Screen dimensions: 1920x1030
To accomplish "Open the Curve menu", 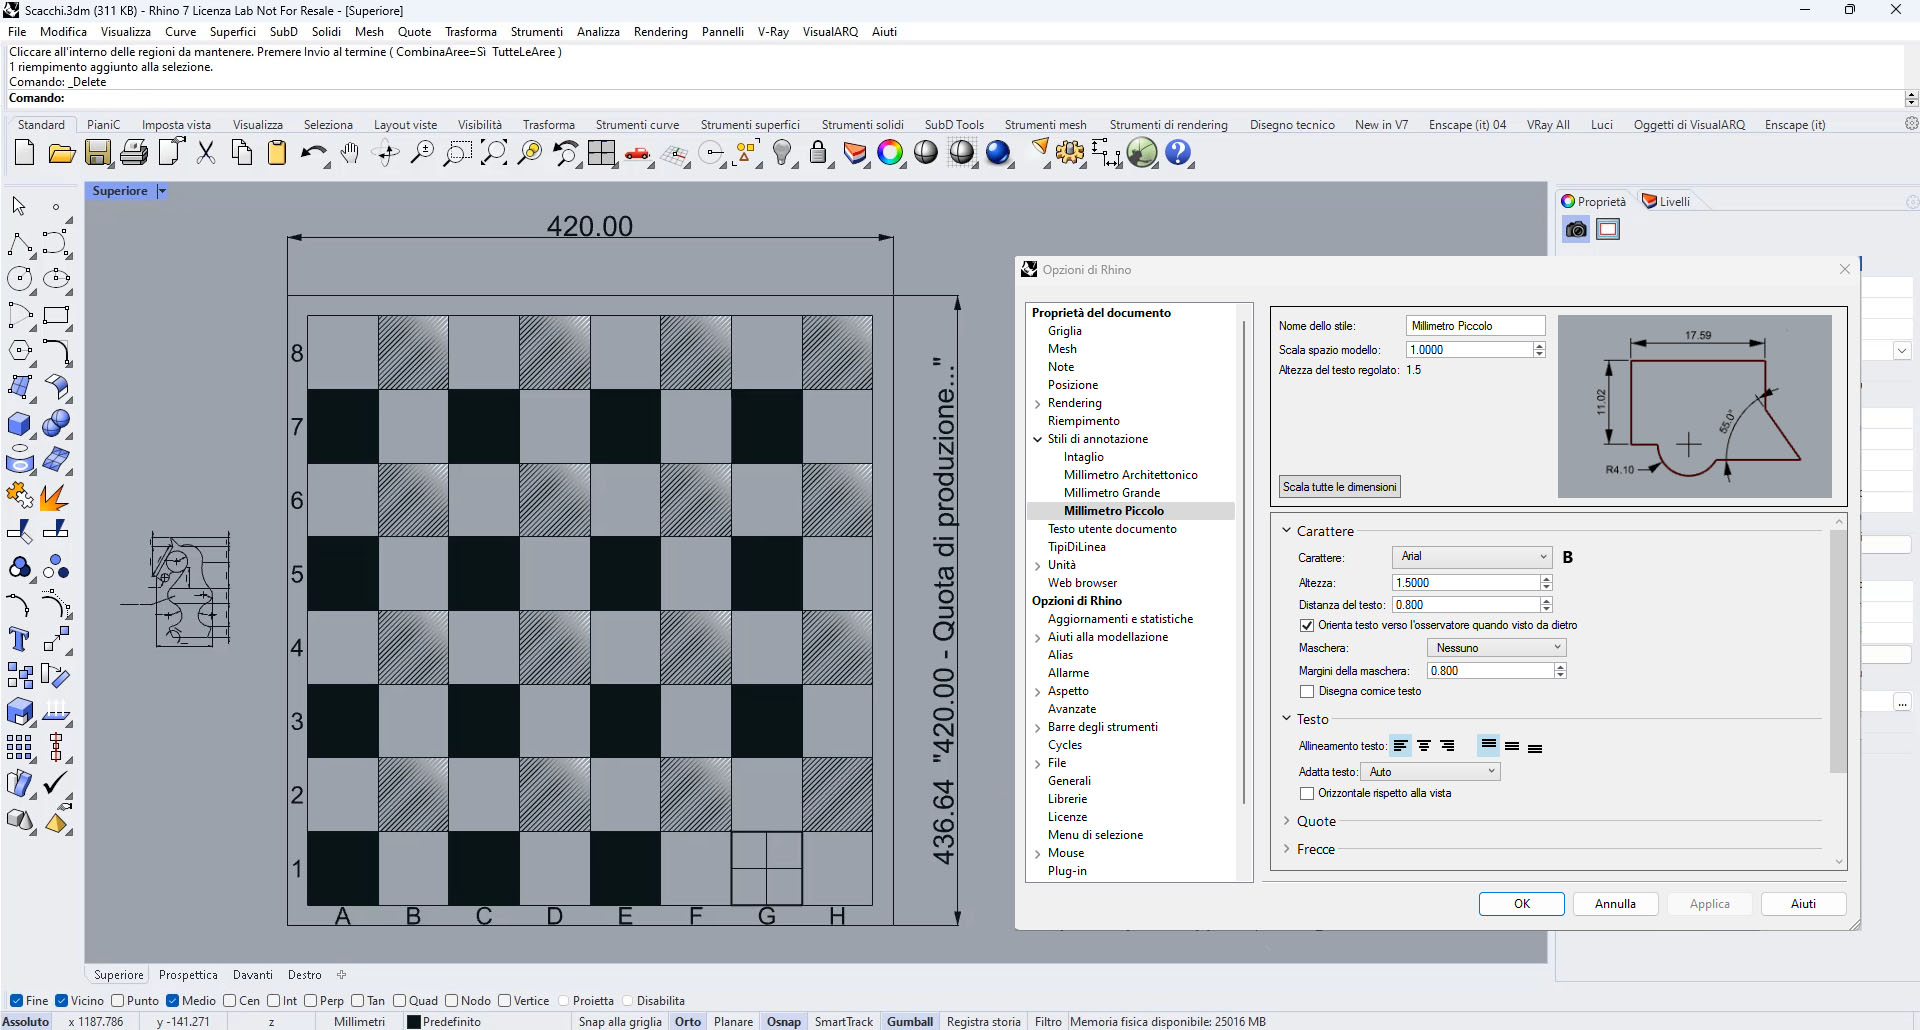I will [180, 32].
